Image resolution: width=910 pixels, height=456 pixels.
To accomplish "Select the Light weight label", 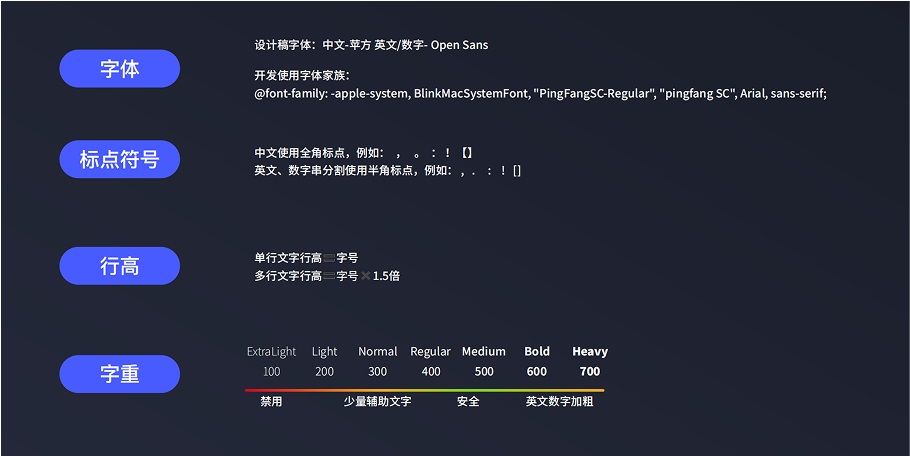I will [325, 352].
